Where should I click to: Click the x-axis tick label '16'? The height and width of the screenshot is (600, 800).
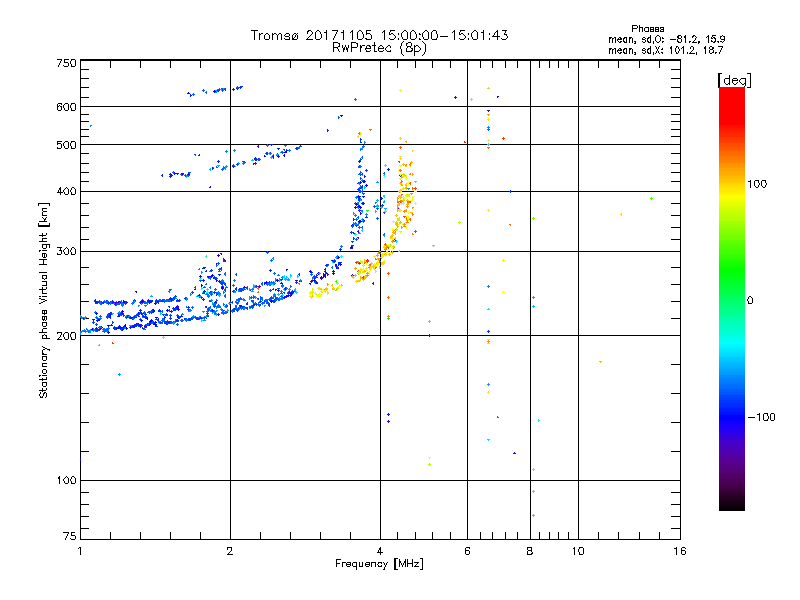[x=680, y=551]
